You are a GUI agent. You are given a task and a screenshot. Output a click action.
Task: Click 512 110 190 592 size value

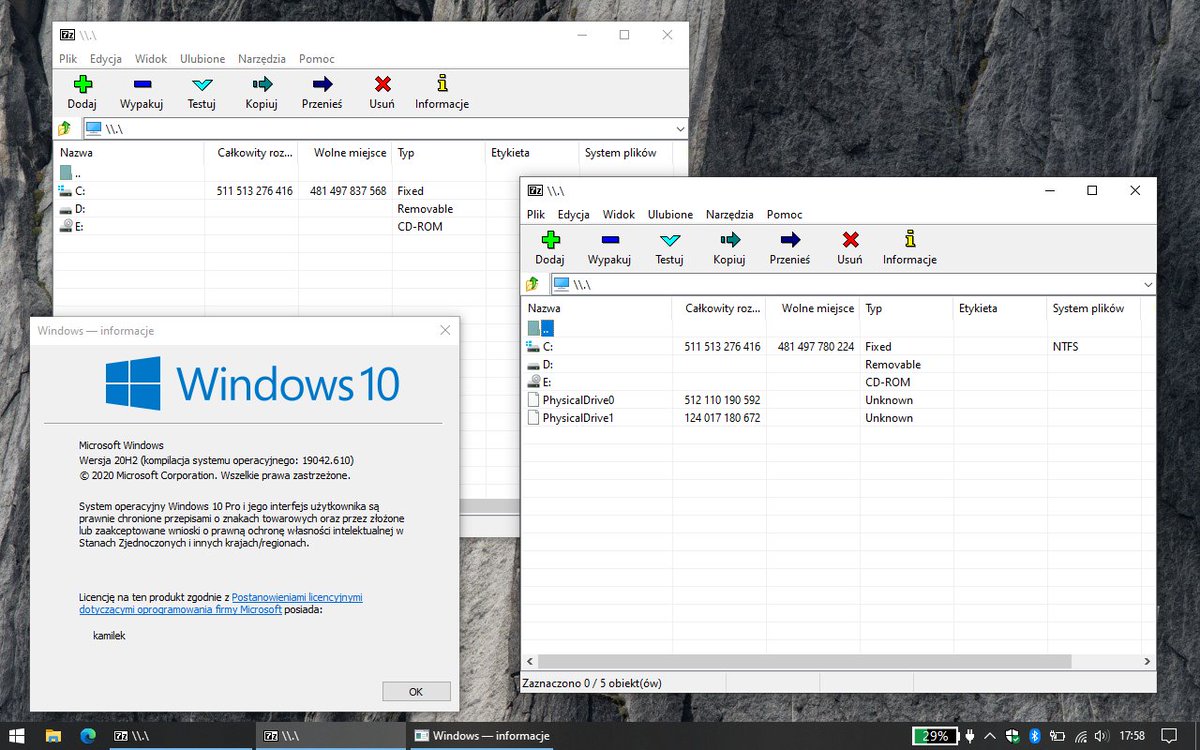click(722, 400)
